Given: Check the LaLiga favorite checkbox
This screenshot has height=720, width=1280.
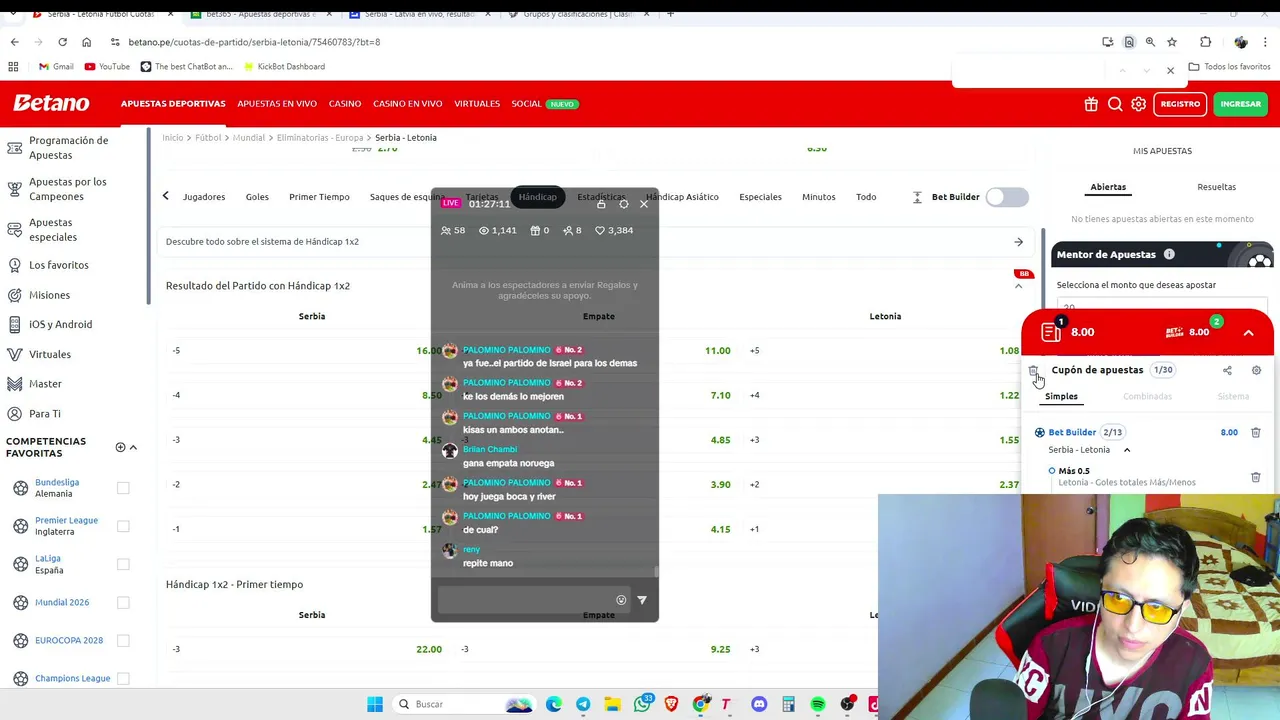Looking at the screenshot, I should pyautogui.click(x=123, y=564).
